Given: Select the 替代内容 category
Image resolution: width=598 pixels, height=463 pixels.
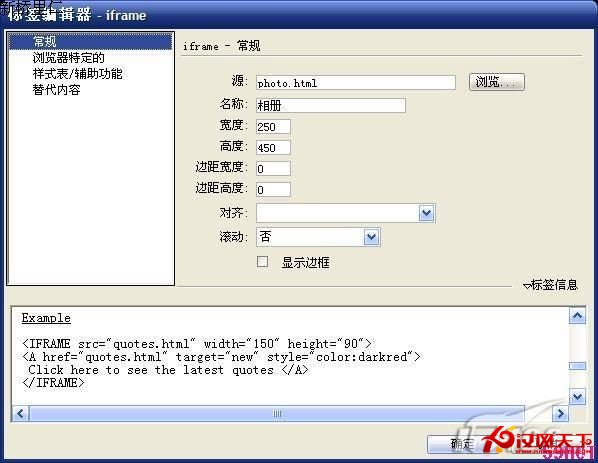Looking at the screenshot, I should click(x=56, y=90).
